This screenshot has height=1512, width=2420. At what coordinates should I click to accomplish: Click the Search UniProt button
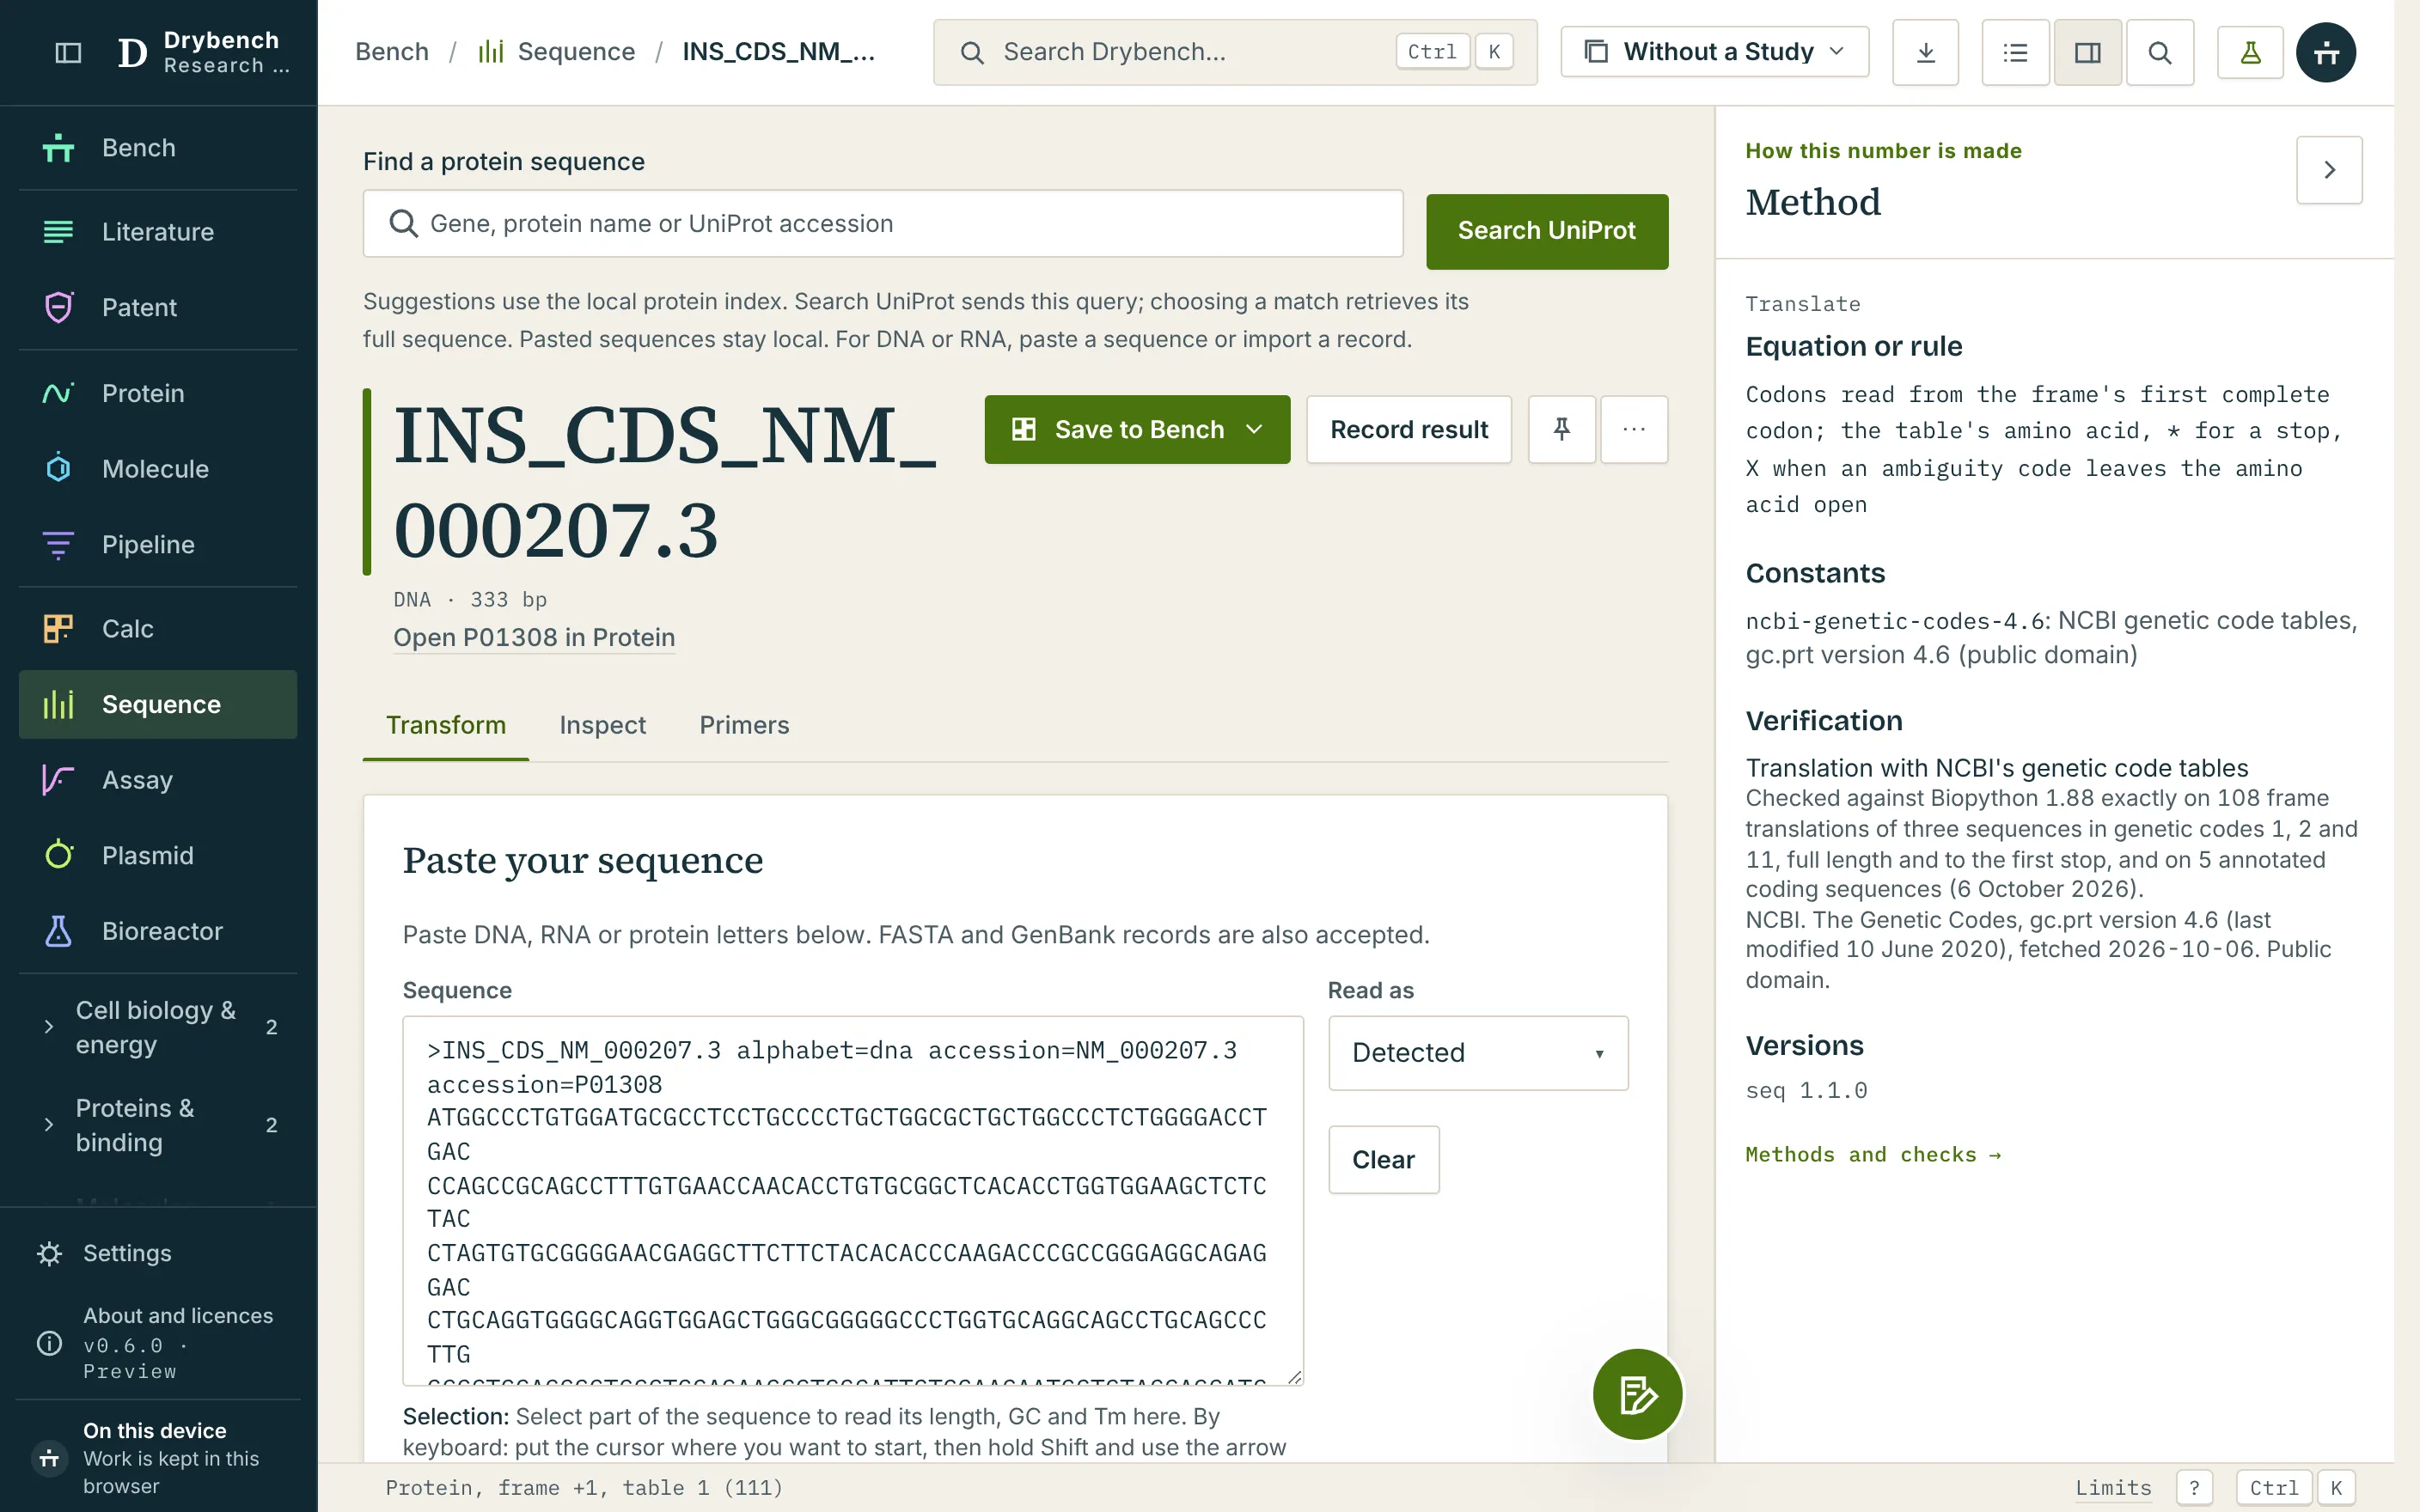1546,231
